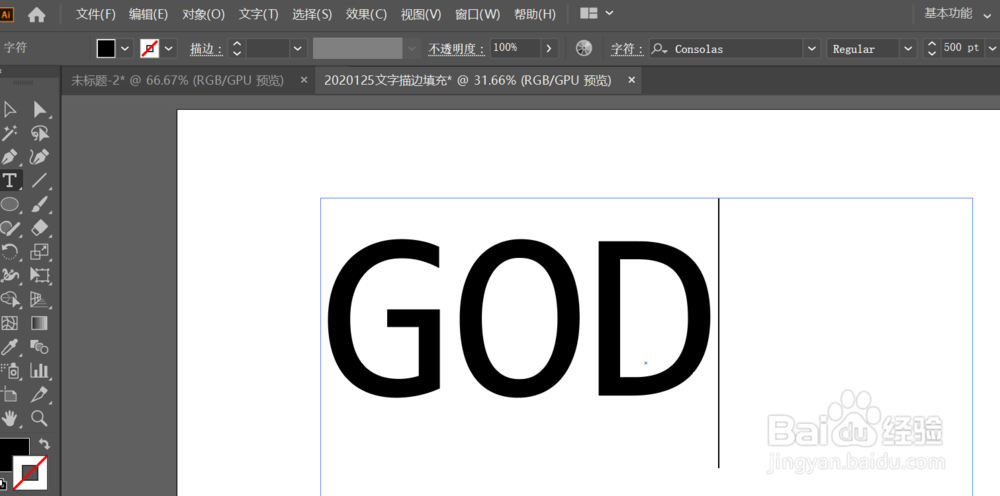The height and width of the screenshot is (496, 1000).
Task: Open the 文件(F) menu
Action: (96, 14)
